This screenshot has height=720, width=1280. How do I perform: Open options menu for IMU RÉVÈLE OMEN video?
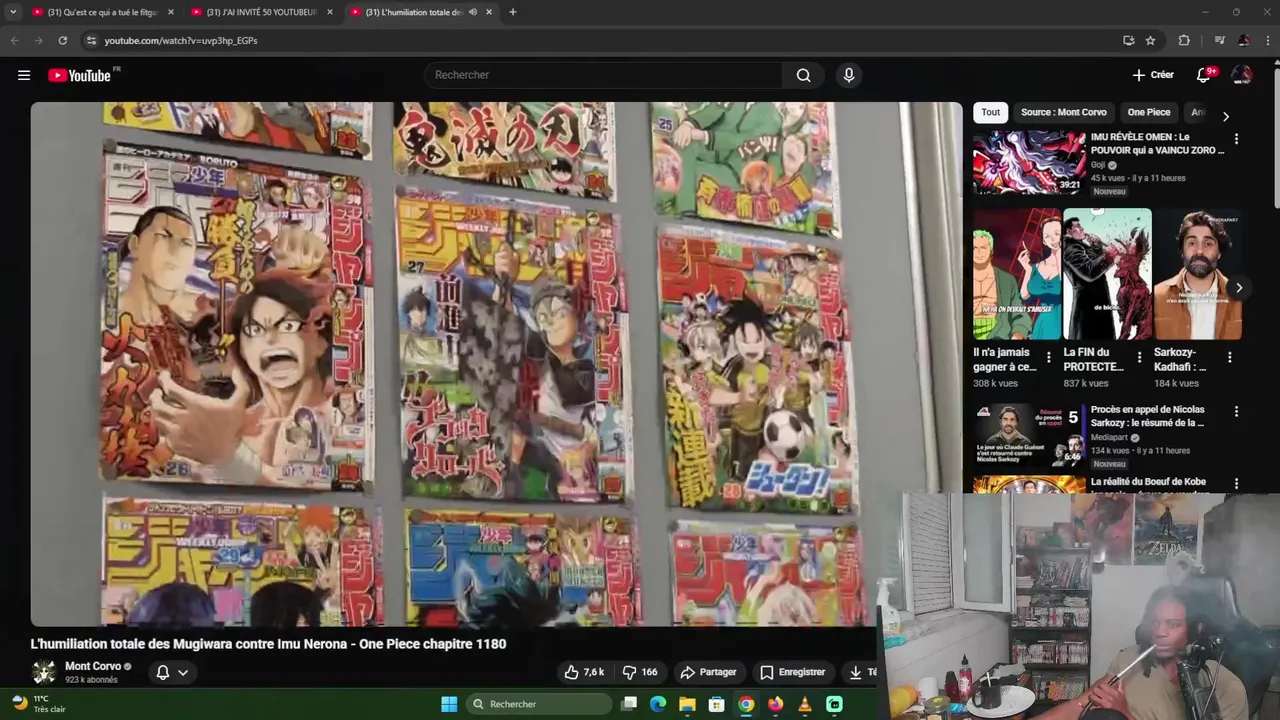point(1236,139)
